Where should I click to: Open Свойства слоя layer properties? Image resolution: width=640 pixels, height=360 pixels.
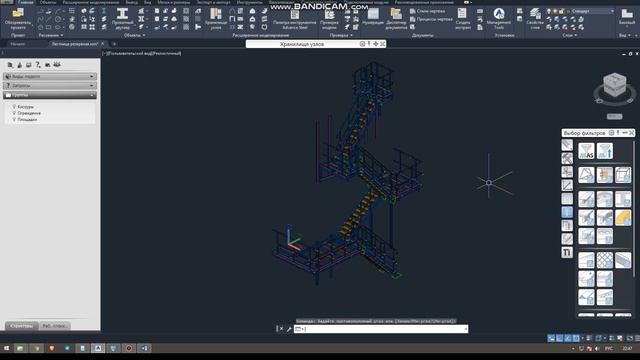535,19
